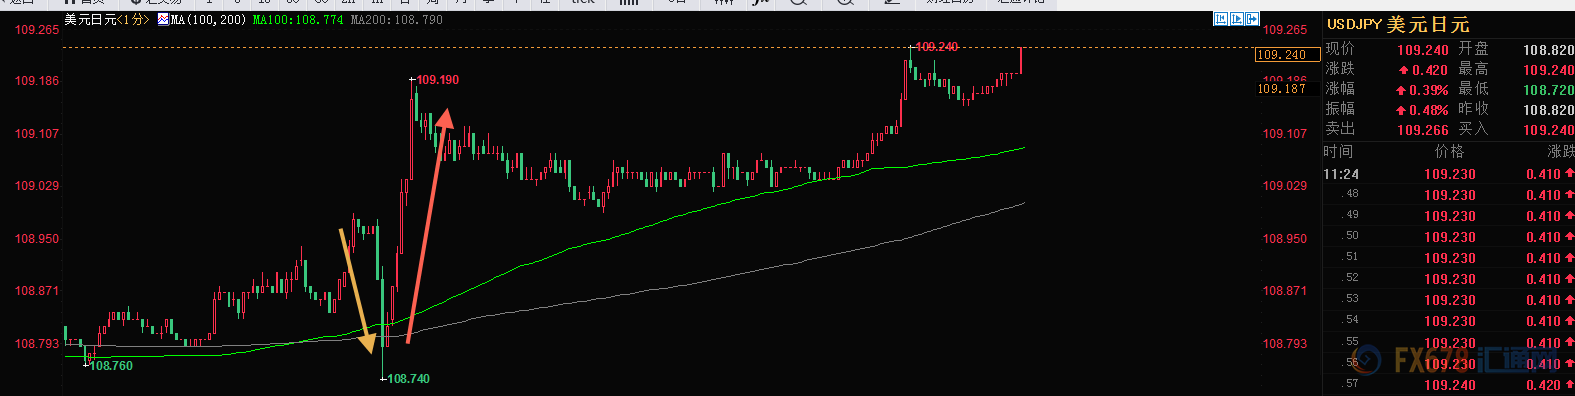Click the gray MA200:108.790 value
Image resolution: width=1575 pixels, height=396 pixels.
coord(397,19)
